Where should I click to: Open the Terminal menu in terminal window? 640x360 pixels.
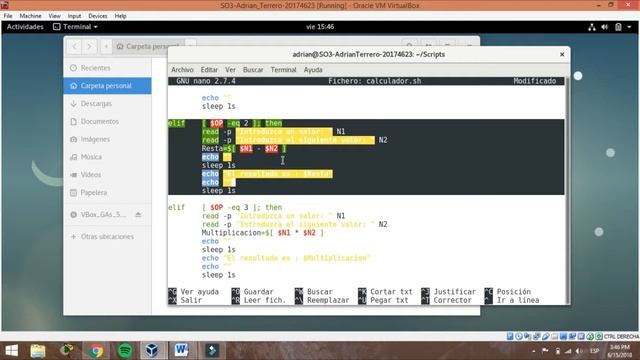coord(283,70)
